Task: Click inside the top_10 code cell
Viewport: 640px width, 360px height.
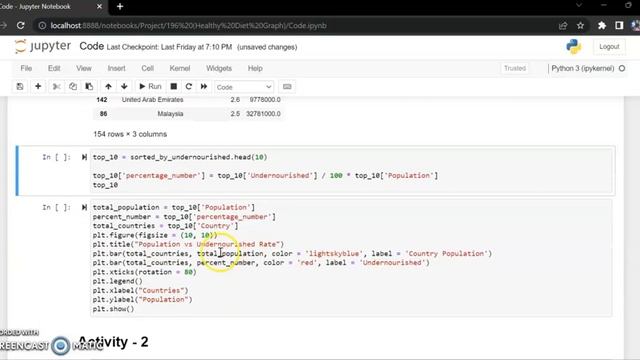Action: 351,171
